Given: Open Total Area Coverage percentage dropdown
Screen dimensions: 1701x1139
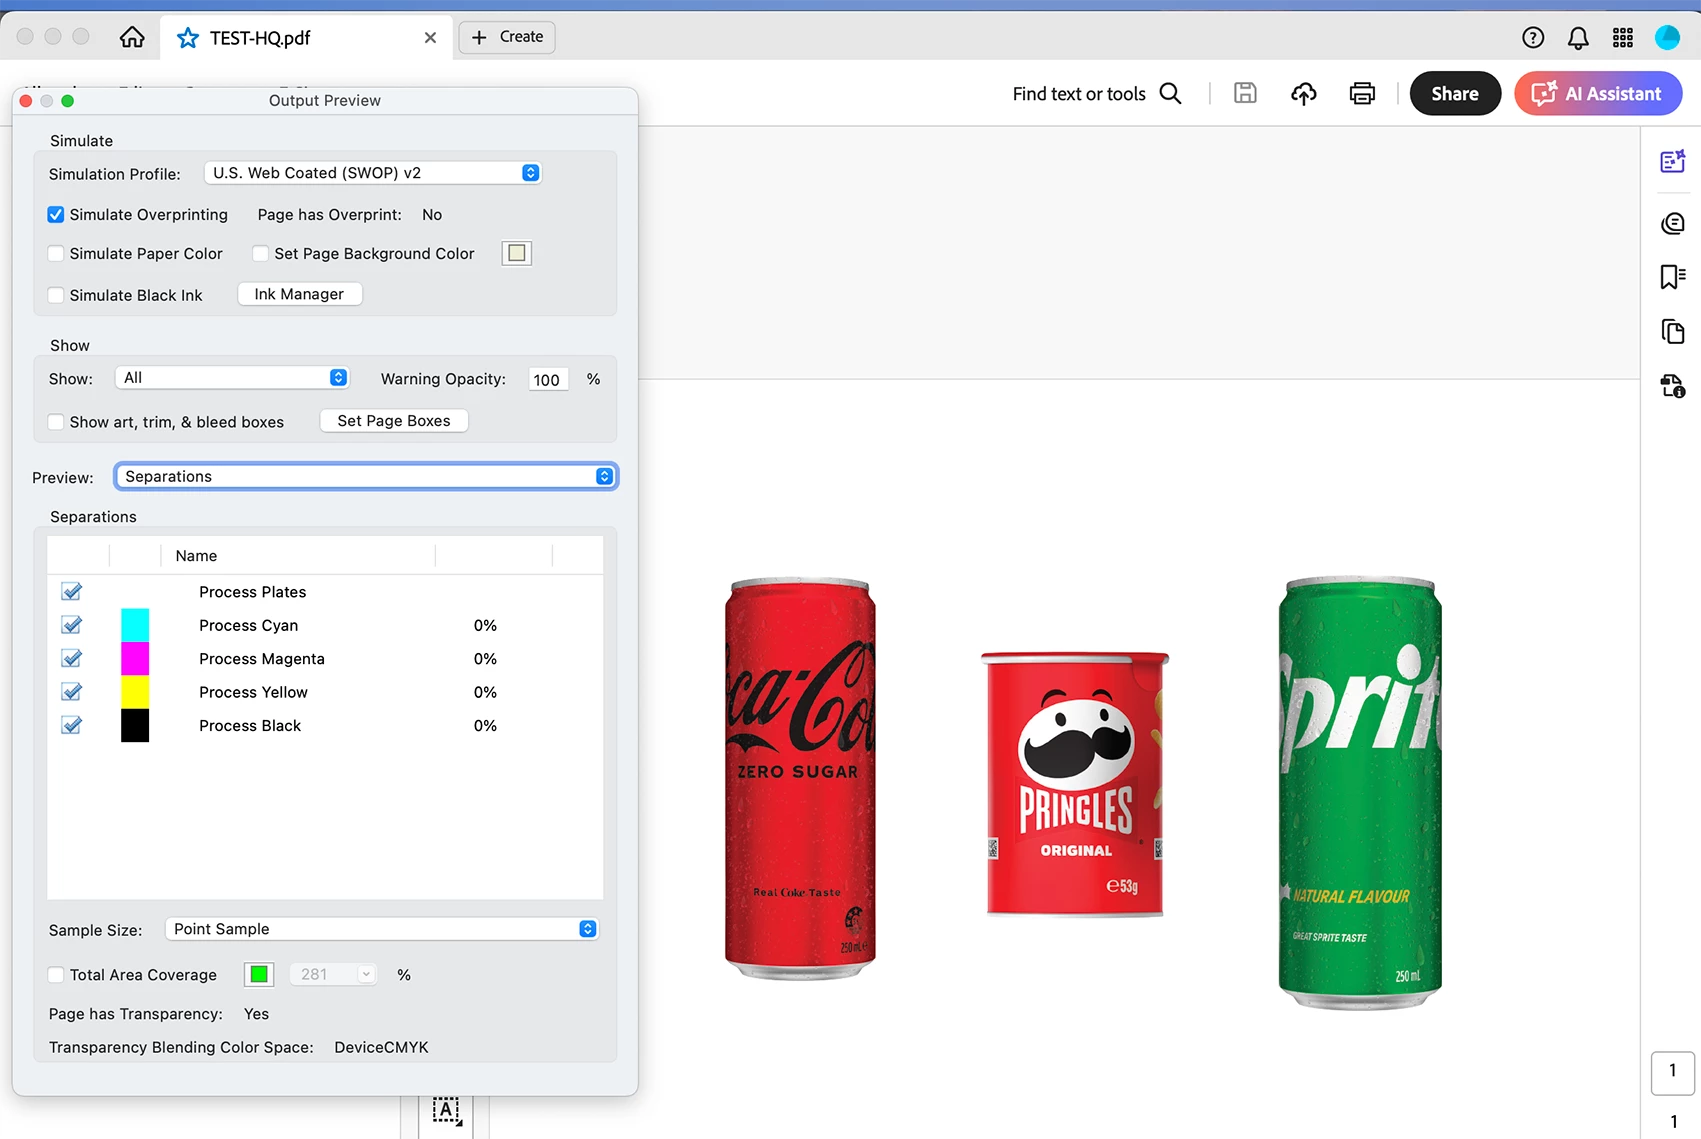Looking at the screenshot, I should [333, 974].
